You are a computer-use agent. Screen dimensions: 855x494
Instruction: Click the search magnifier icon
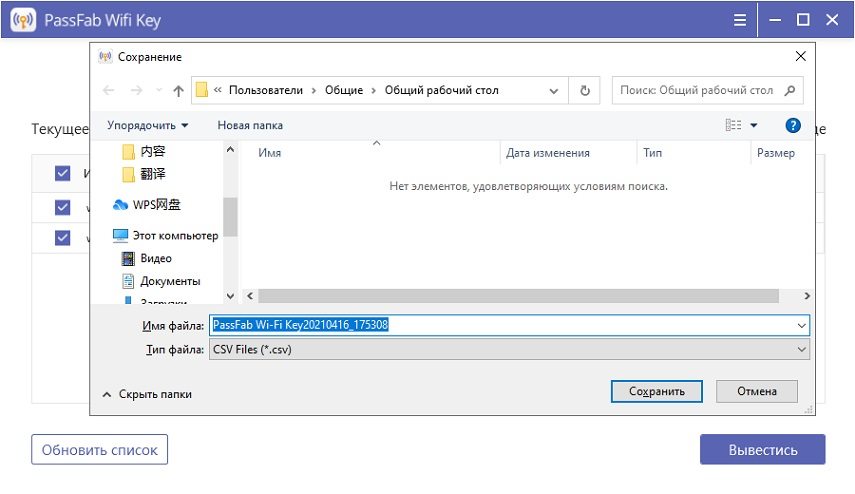click(x=790, y=90)
